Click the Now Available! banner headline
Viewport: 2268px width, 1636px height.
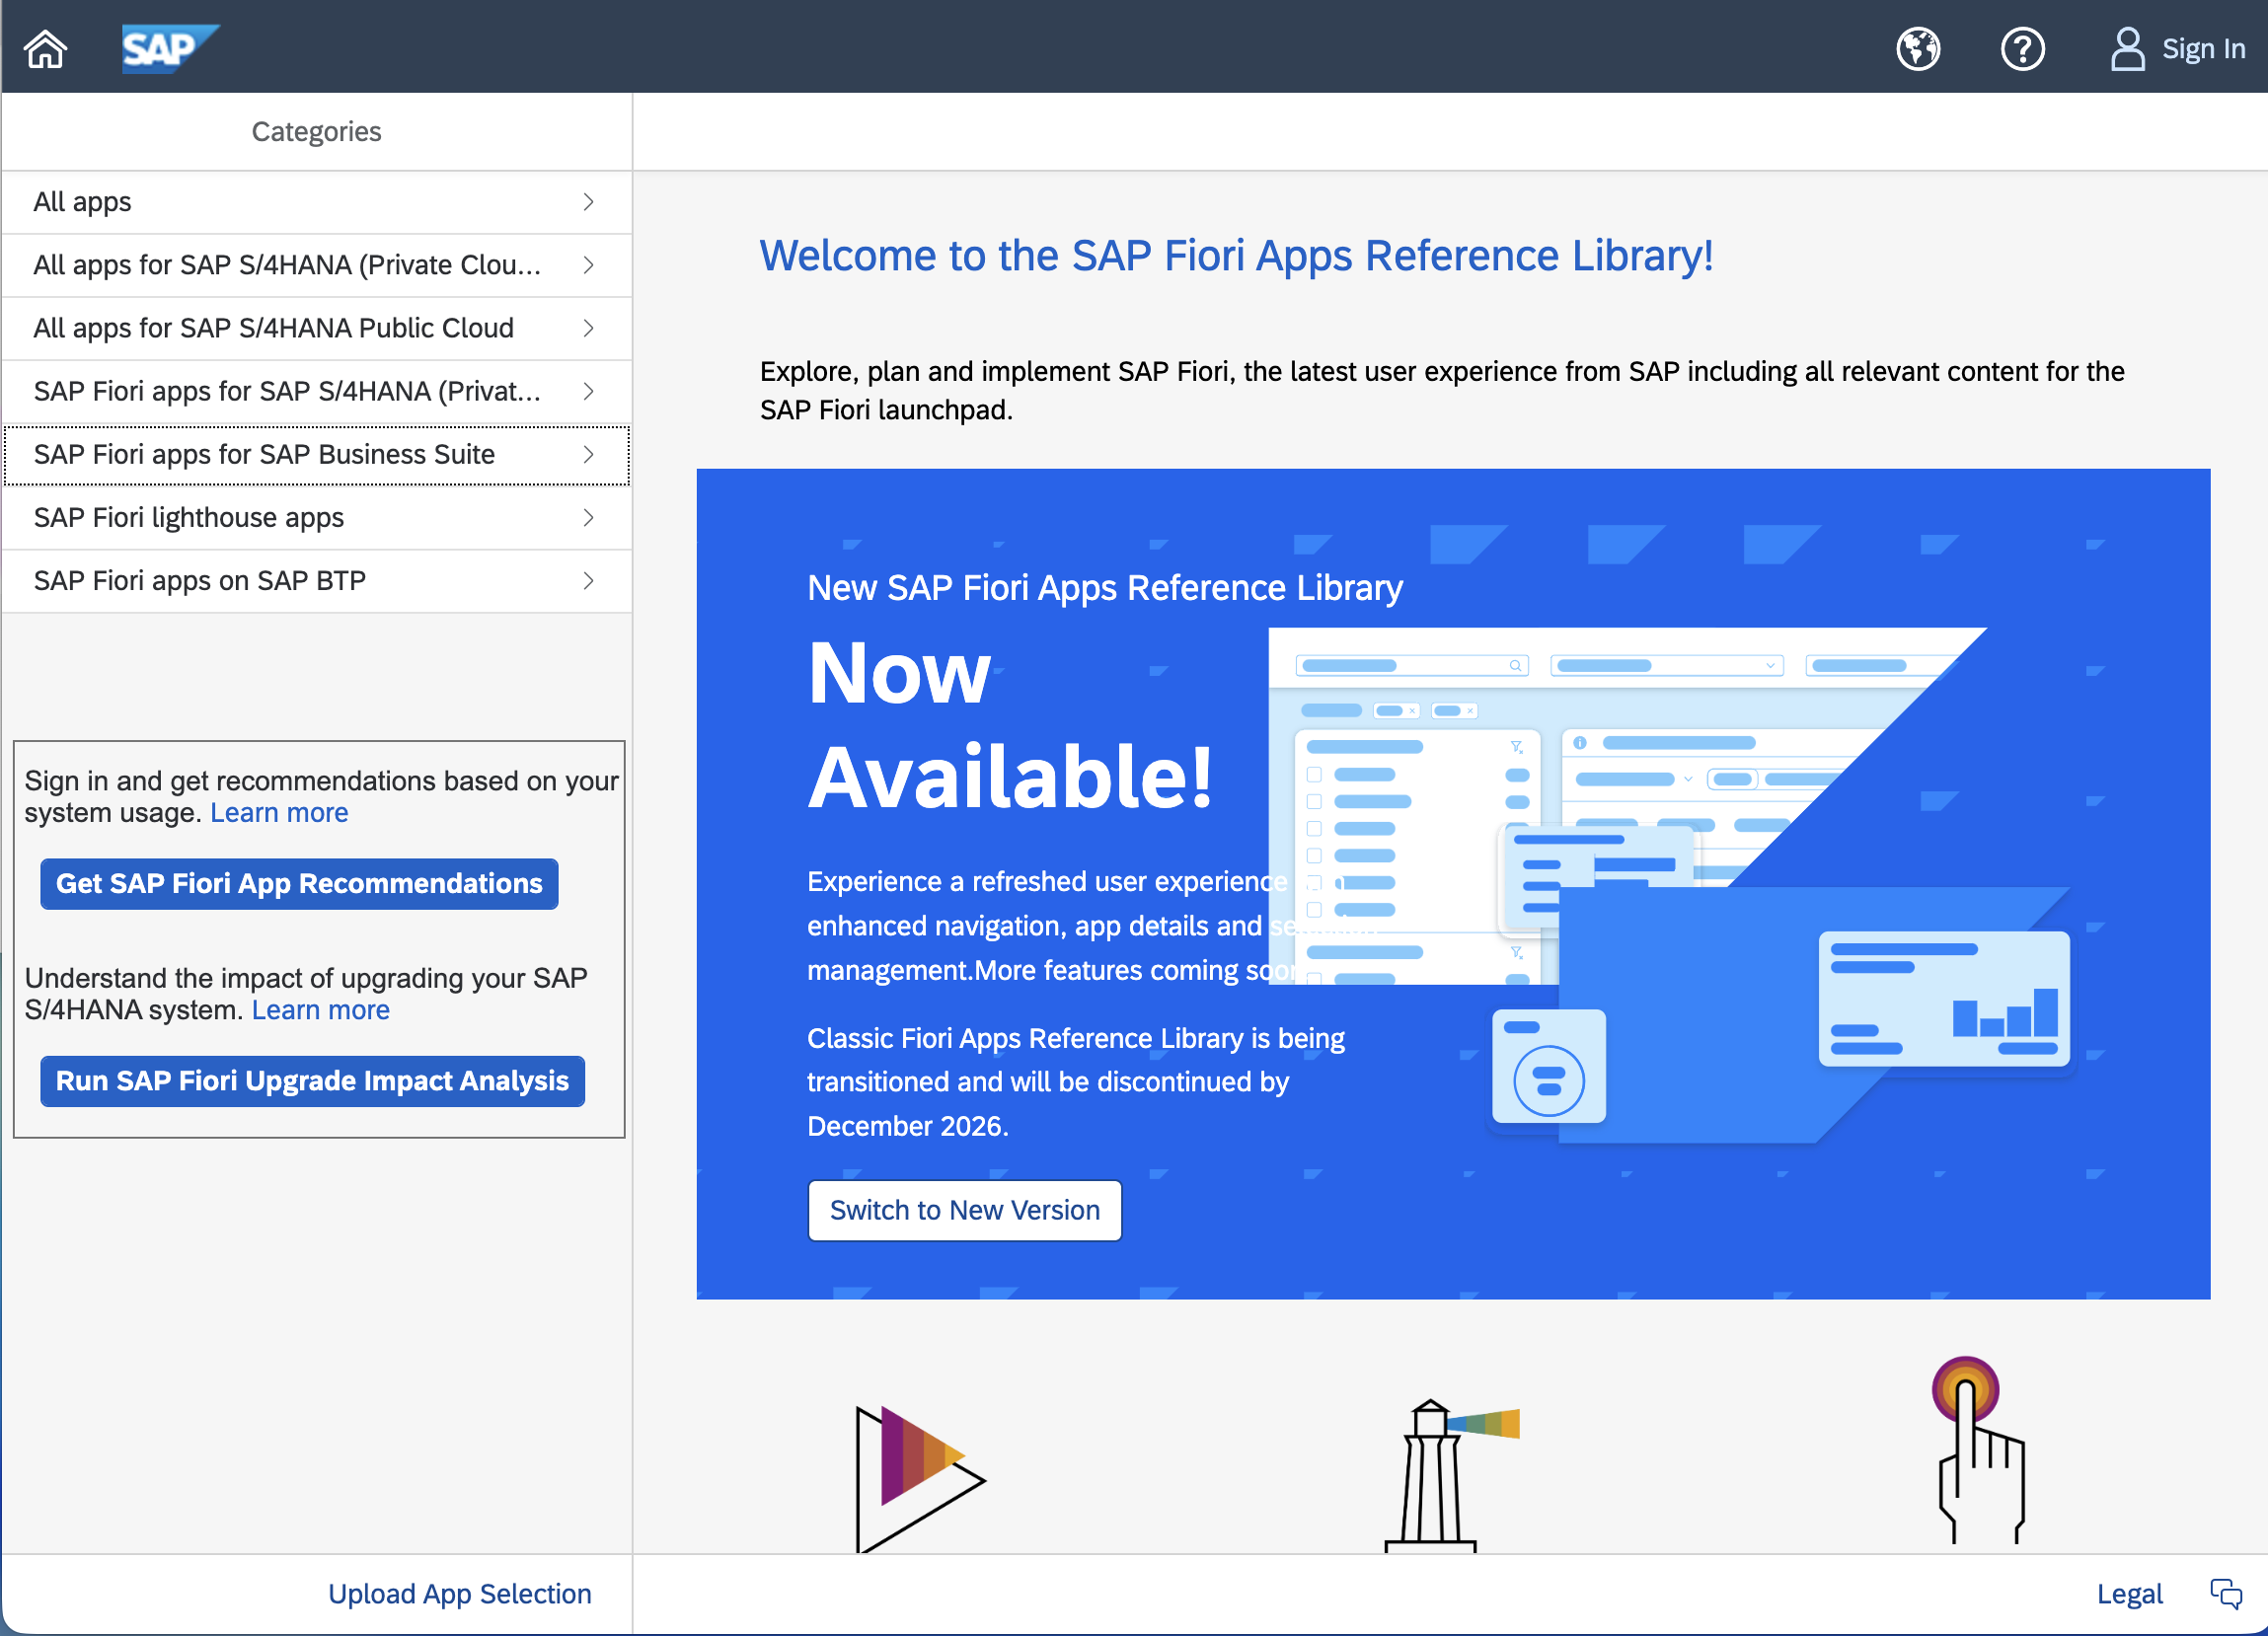pos(1009,724)
